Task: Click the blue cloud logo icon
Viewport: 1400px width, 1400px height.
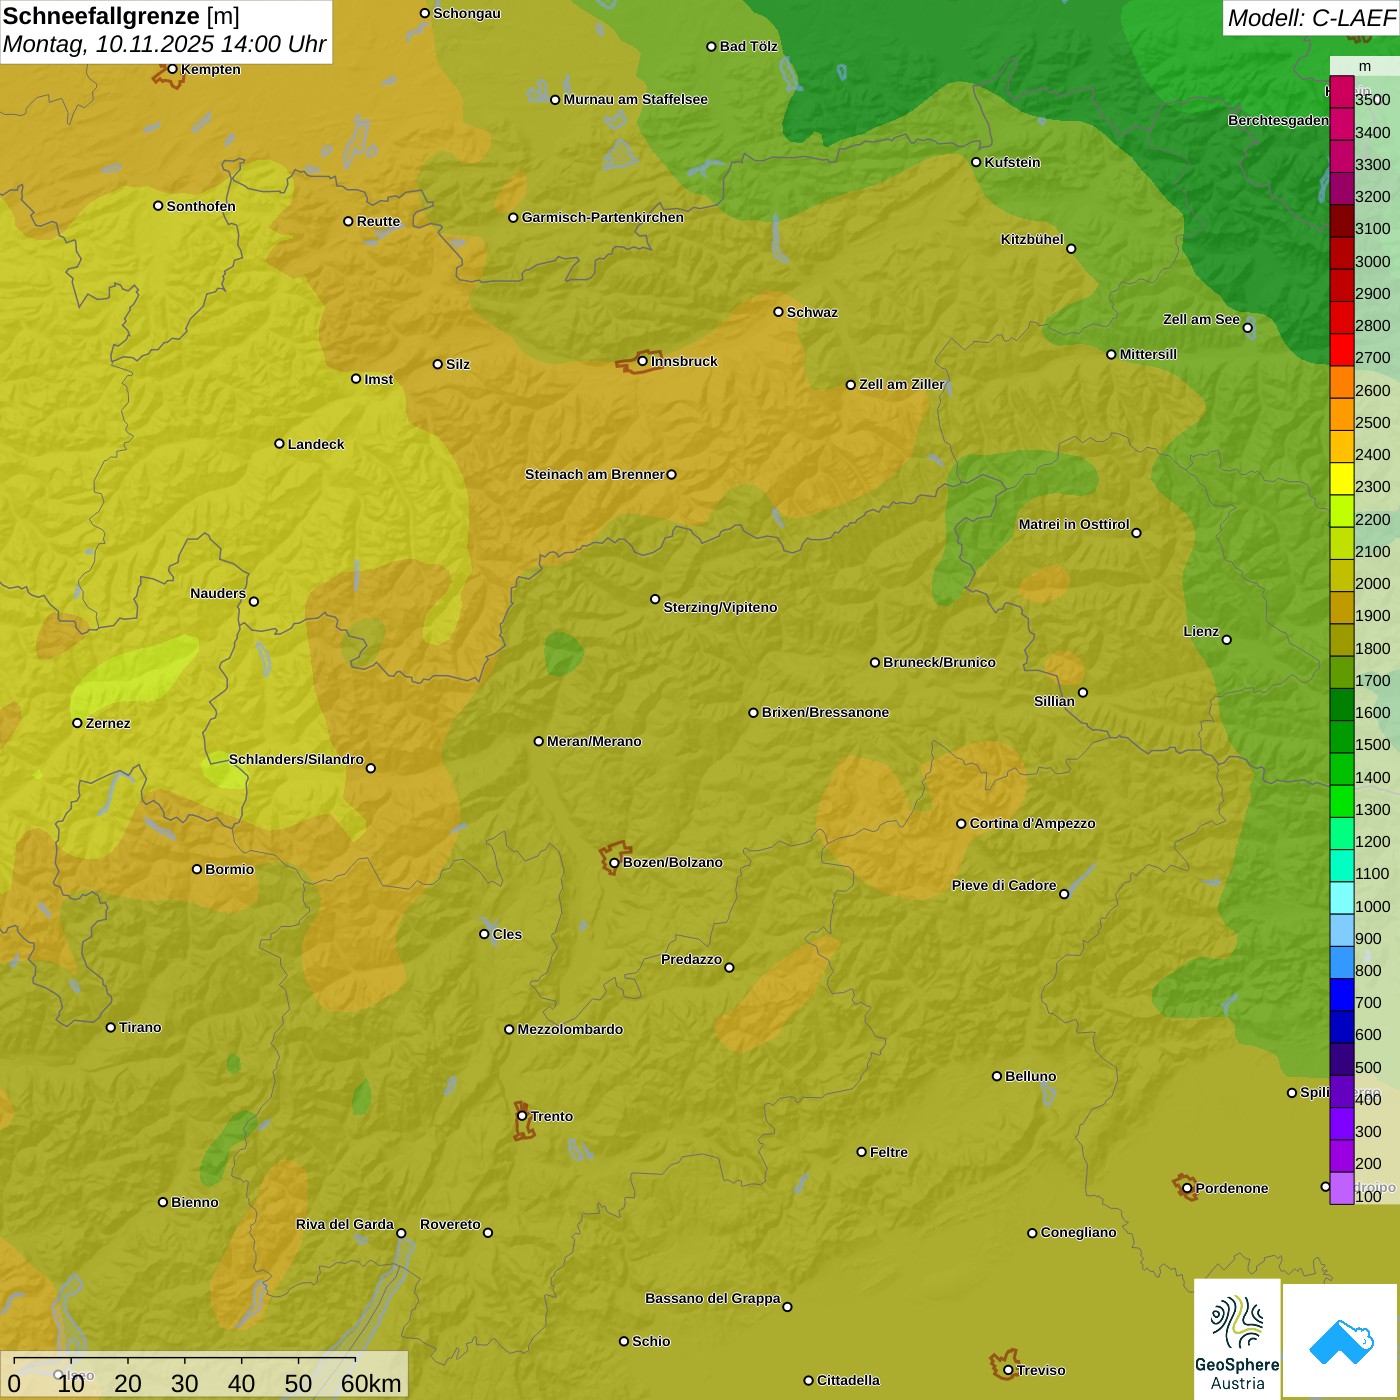Action: (x=1341, y=1341)
